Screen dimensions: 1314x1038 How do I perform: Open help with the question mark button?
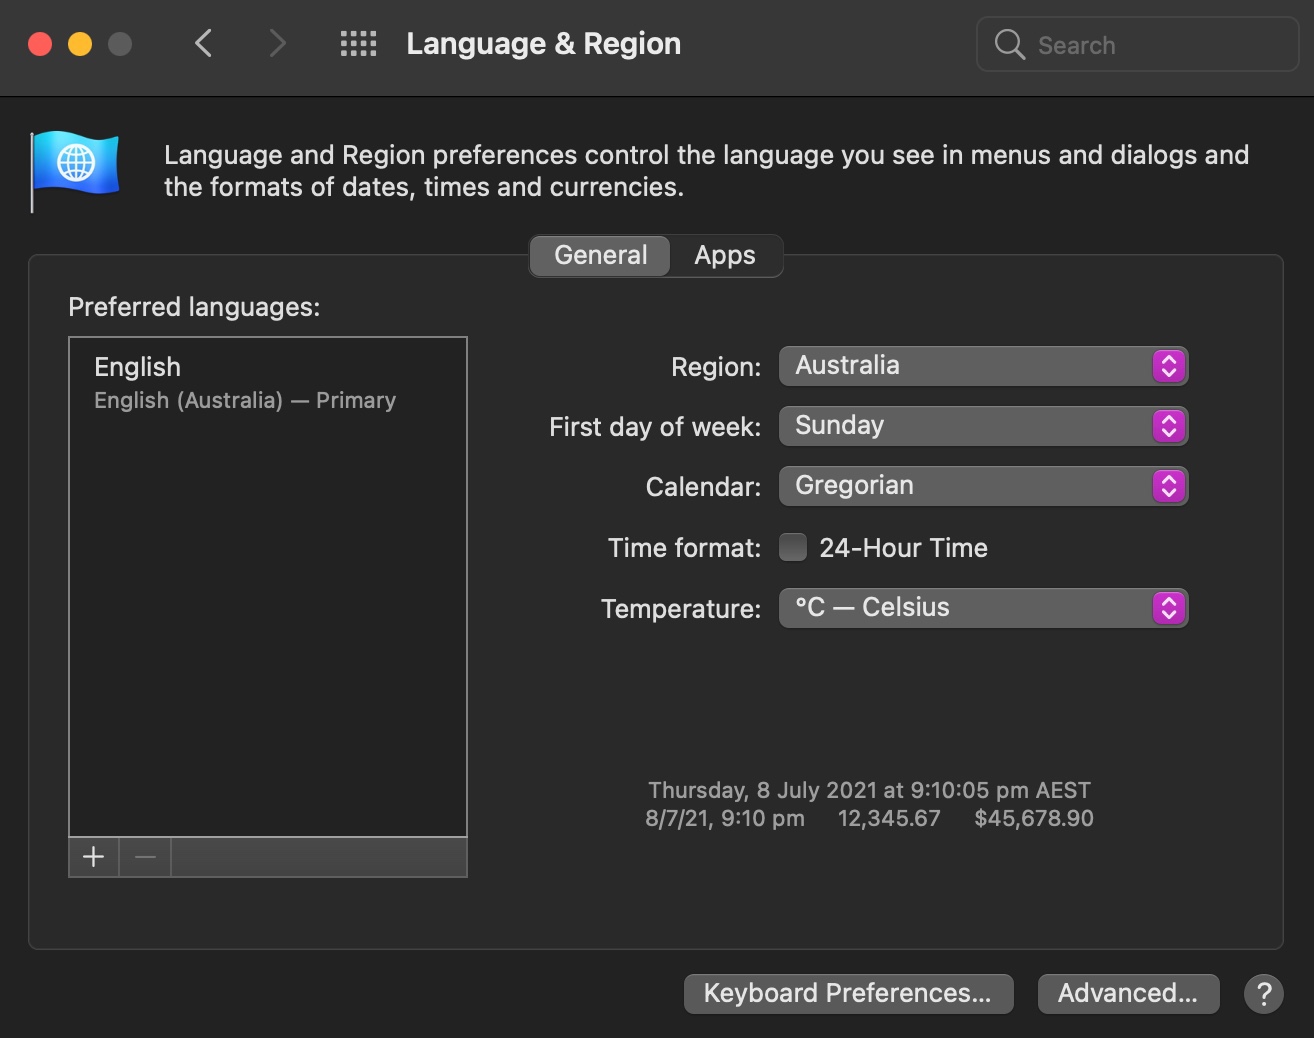coord(1264,993)
